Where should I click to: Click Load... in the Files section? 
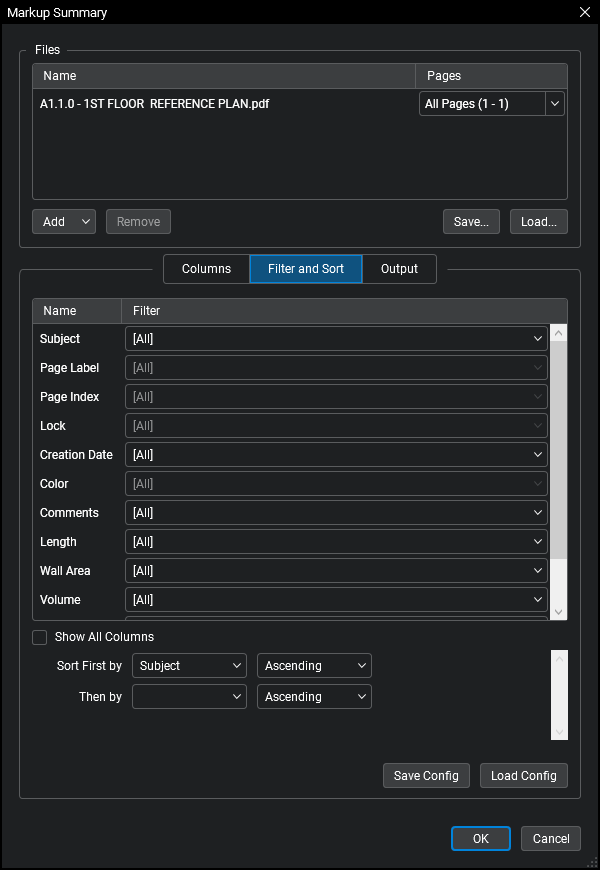coord(539,222)
